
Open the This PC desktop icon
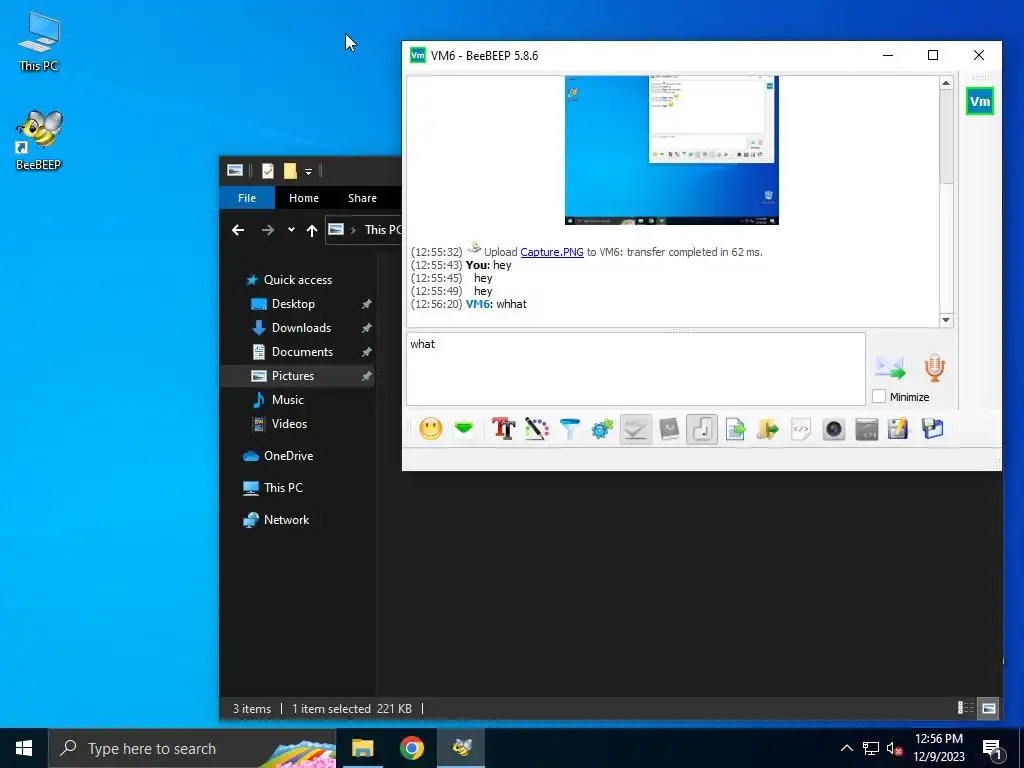[x=39, y=41]
